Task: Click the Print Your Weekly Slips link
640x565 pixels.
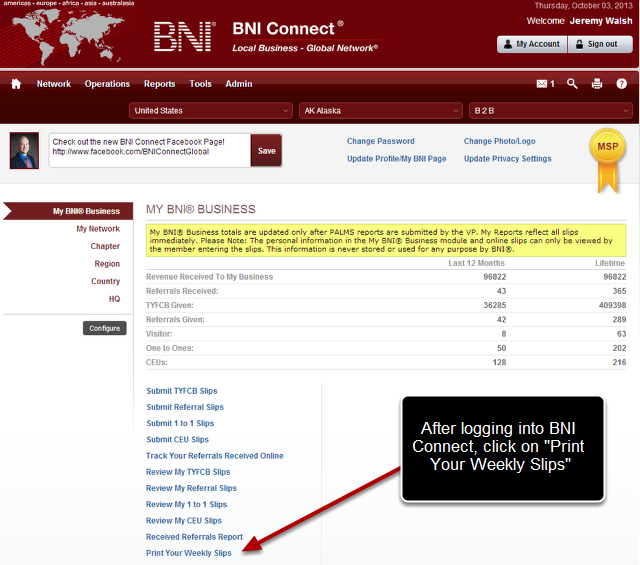Action: tap(188, 553)
